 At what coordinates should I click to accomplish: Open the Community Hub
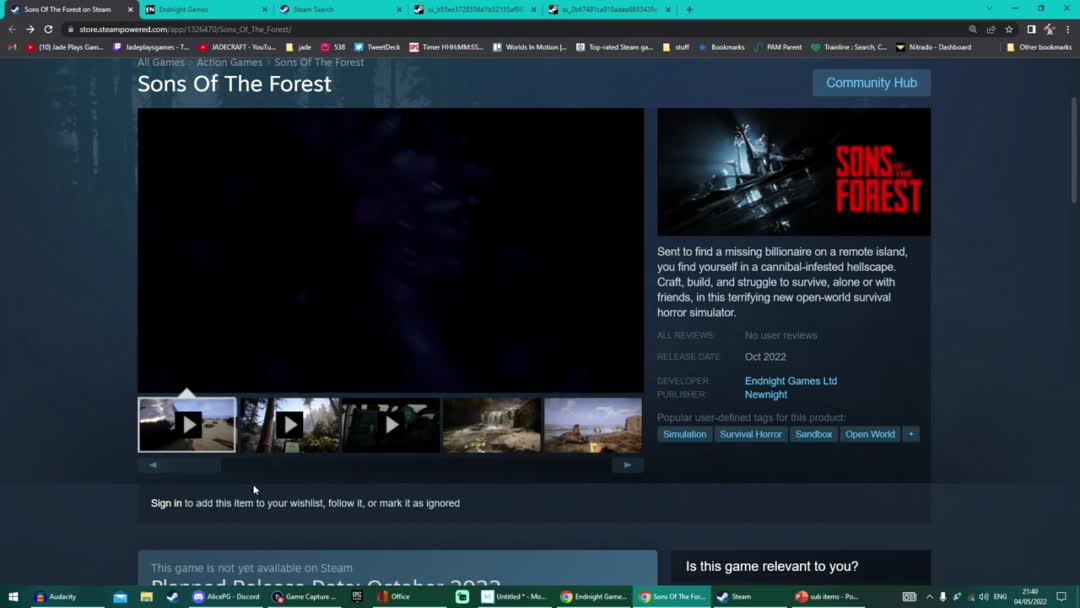[871, 83]
